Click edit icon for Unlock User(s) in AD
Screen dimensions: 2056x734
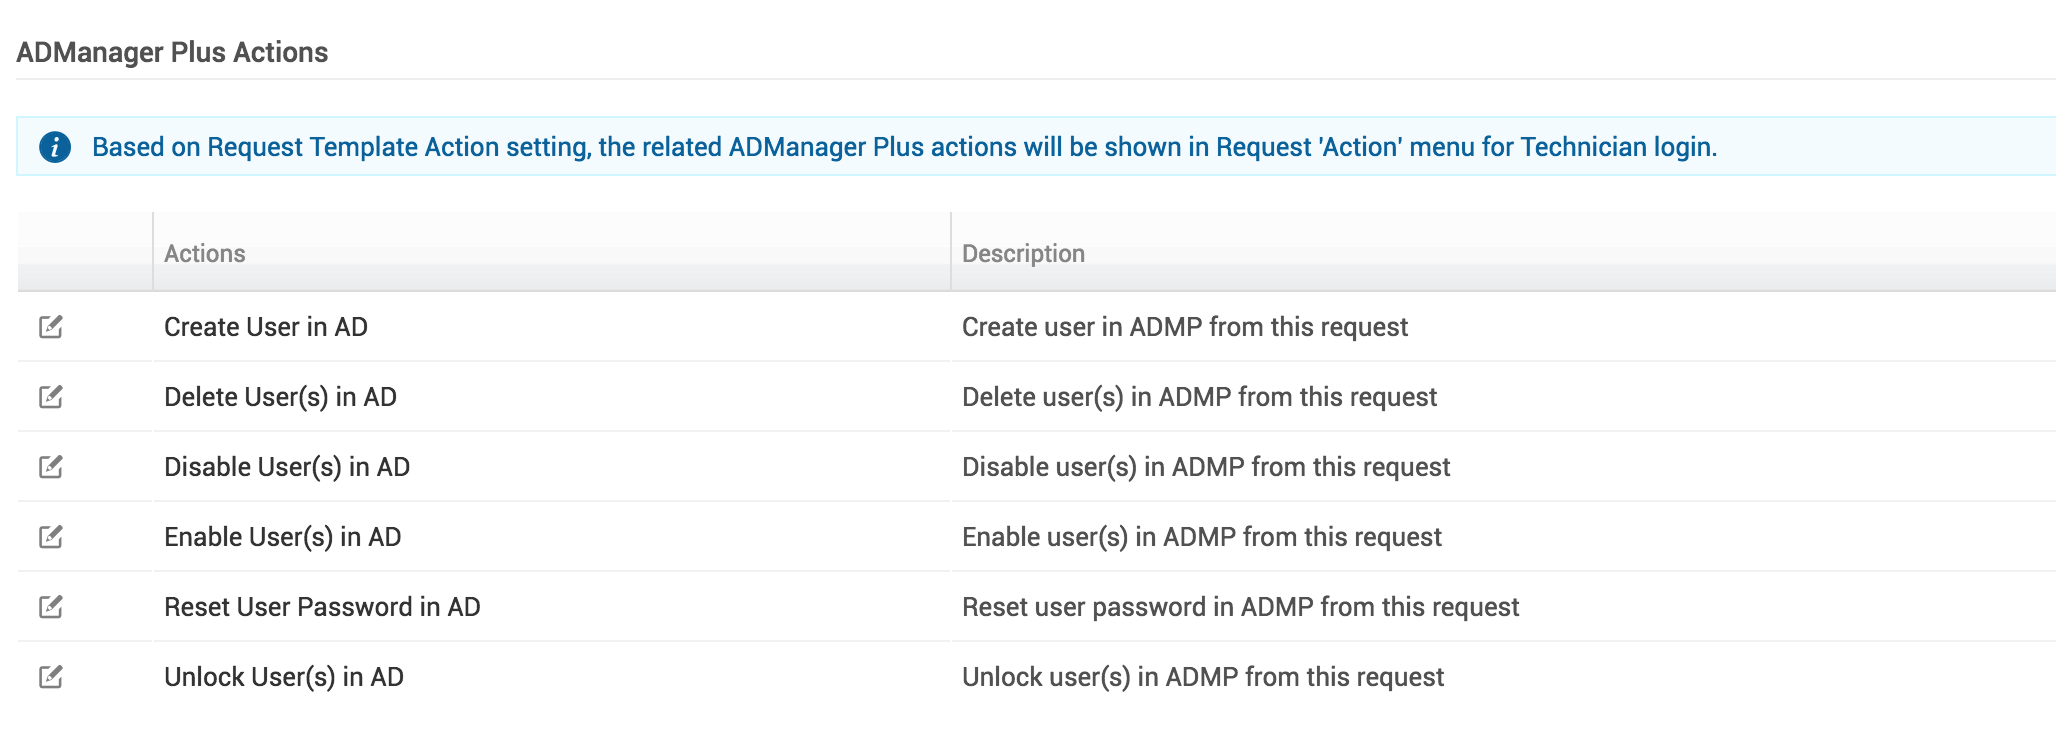coord(51,677)
